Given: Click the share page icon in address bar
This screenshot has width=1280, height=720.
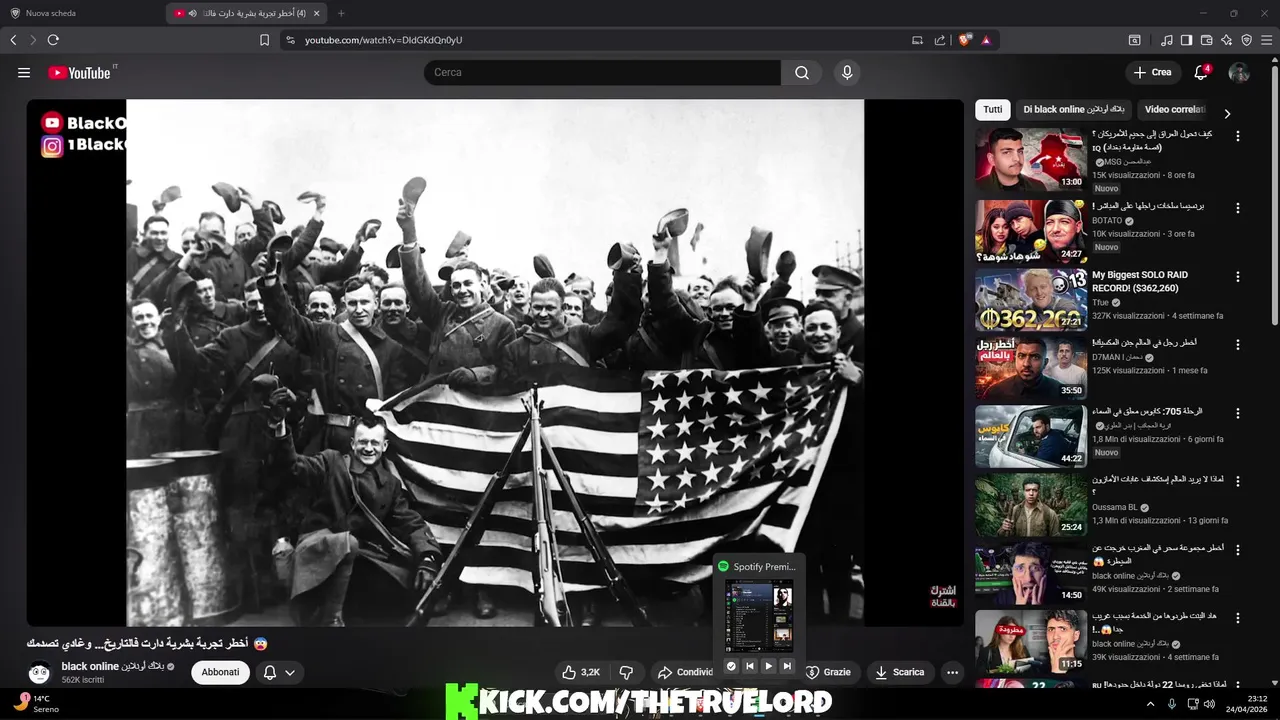Looking at the screenshot, I should click(940, 40).
